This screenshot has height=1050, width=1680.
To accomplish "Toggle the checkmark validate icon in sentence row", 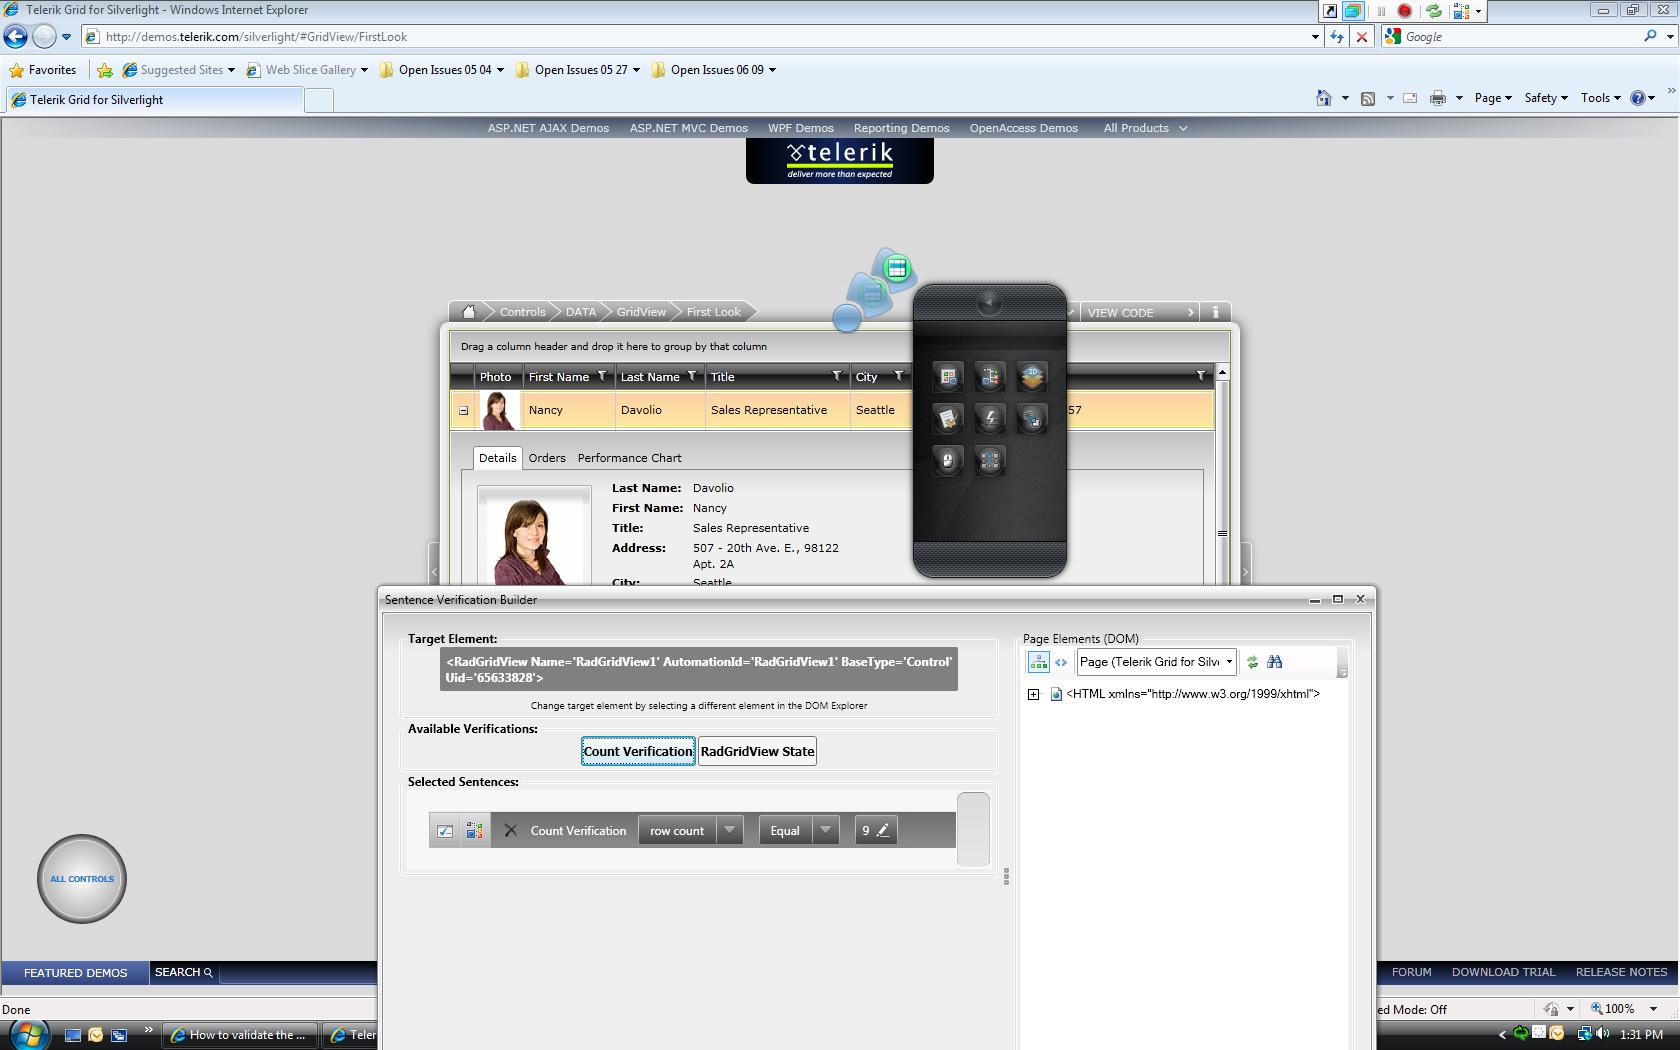I will (445, 830).
